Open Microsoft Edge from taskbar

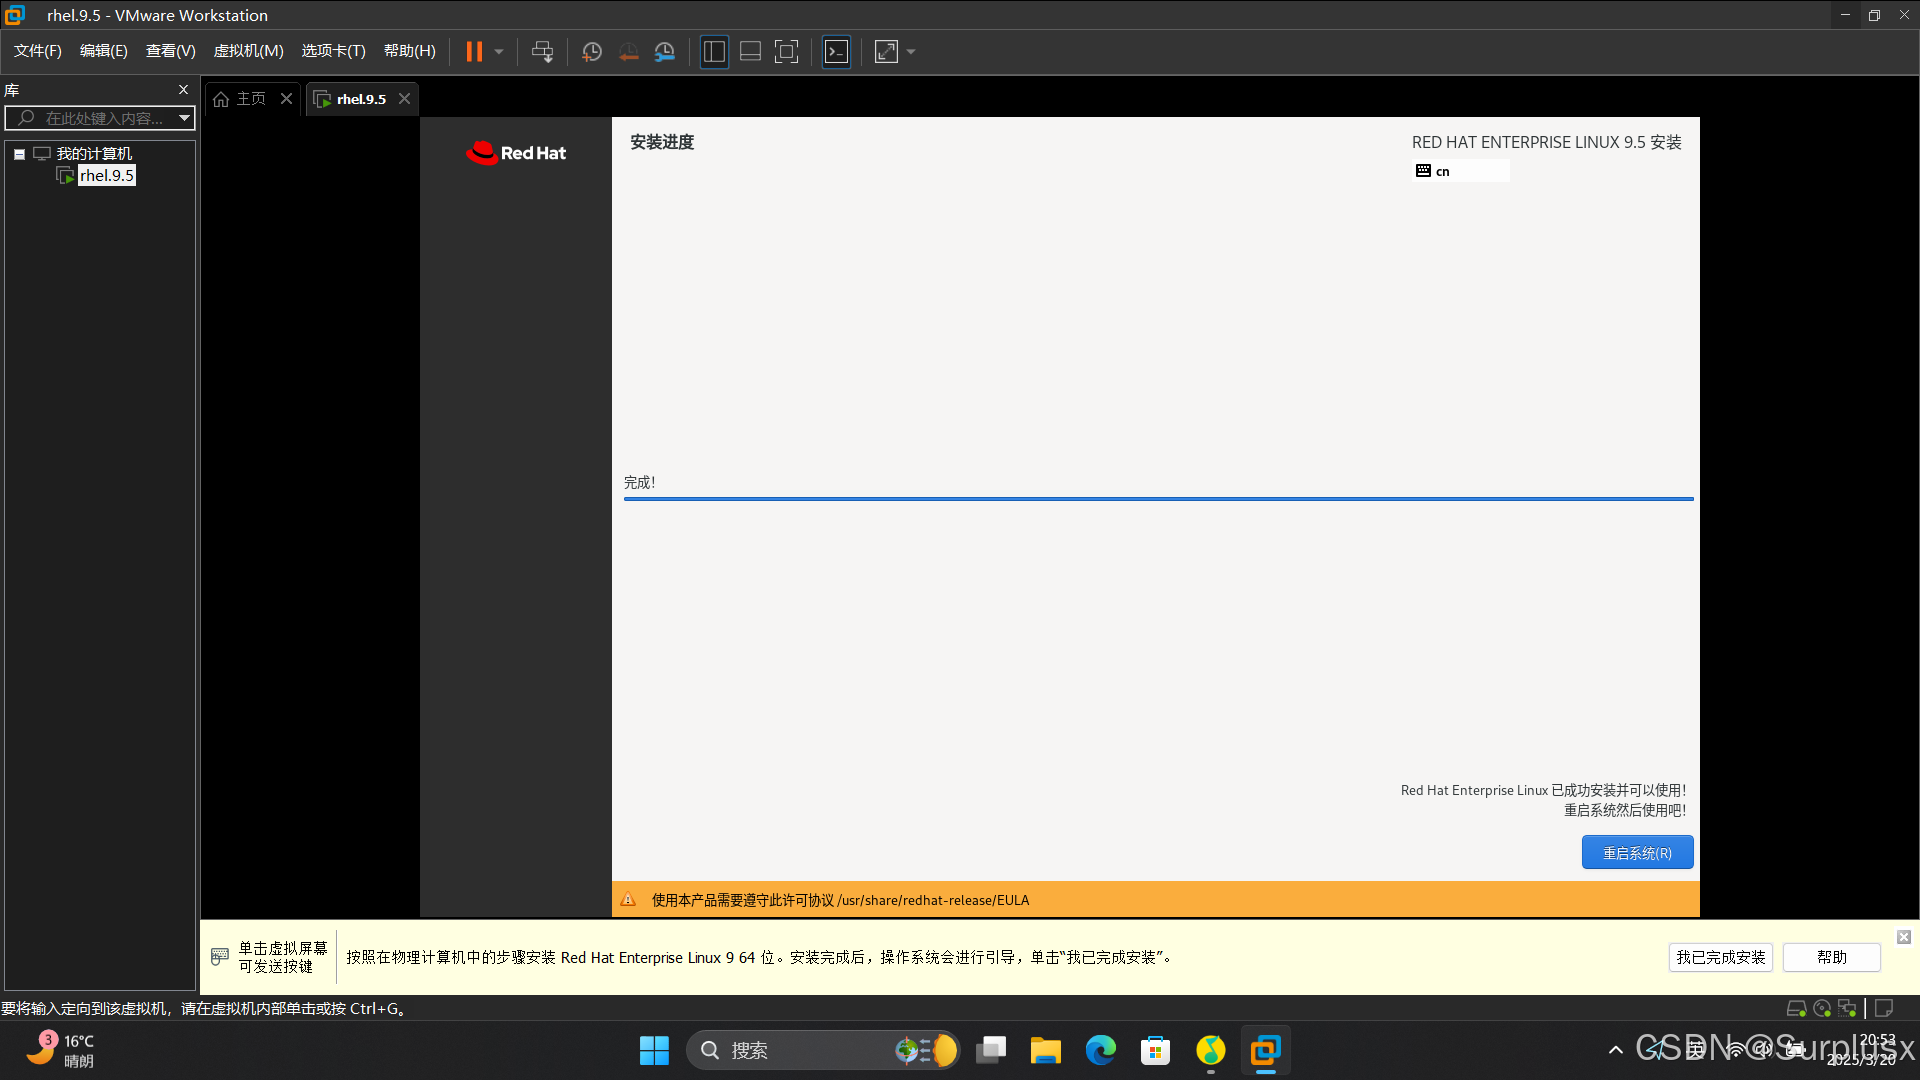click(1100, 1050)
